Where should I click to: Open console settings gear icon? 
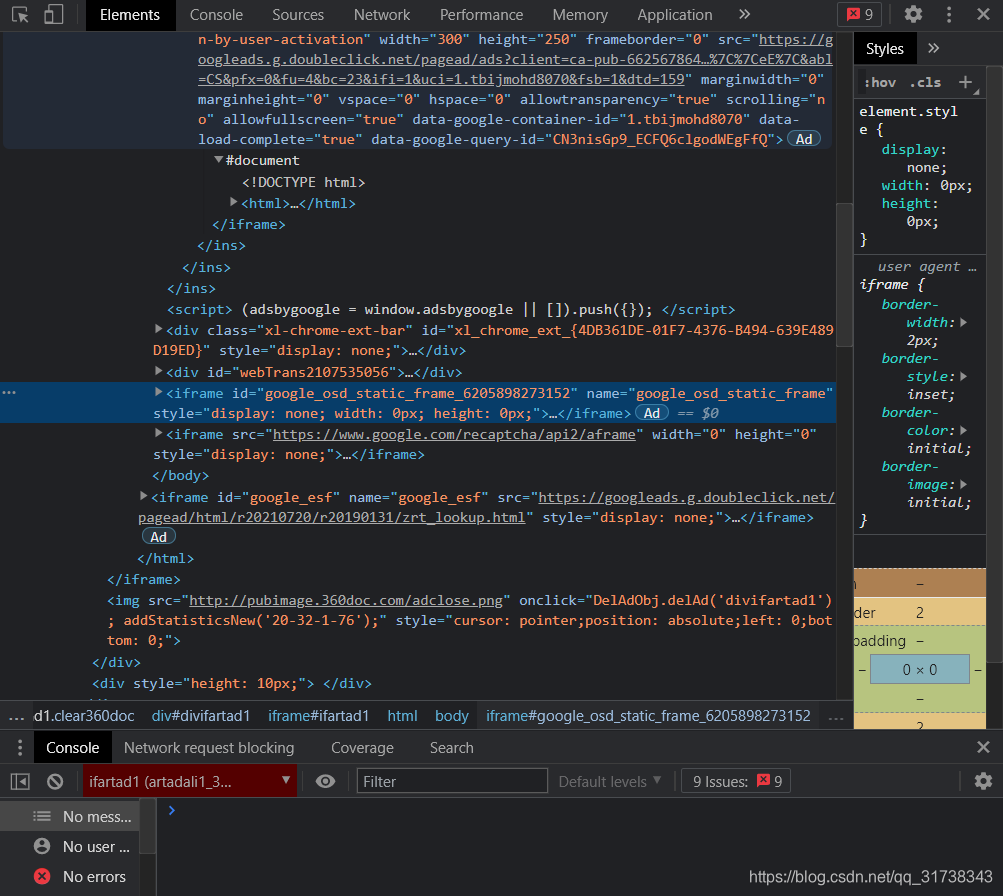click(983, 782)
